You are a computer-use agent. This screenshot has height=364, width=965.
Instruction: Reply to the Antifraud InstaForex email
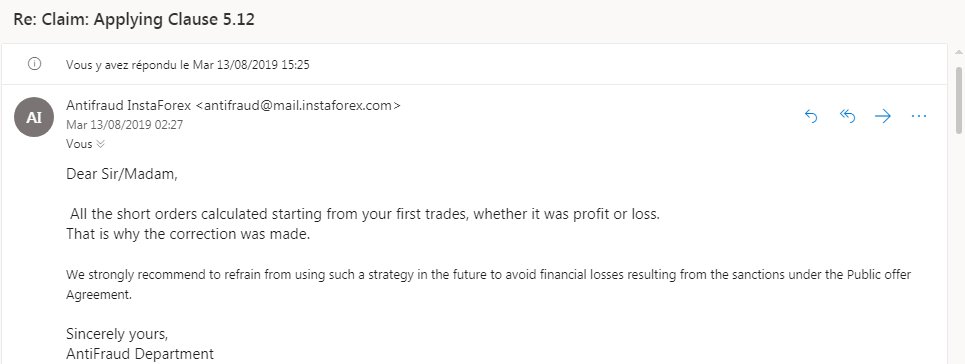coord(811,116)
